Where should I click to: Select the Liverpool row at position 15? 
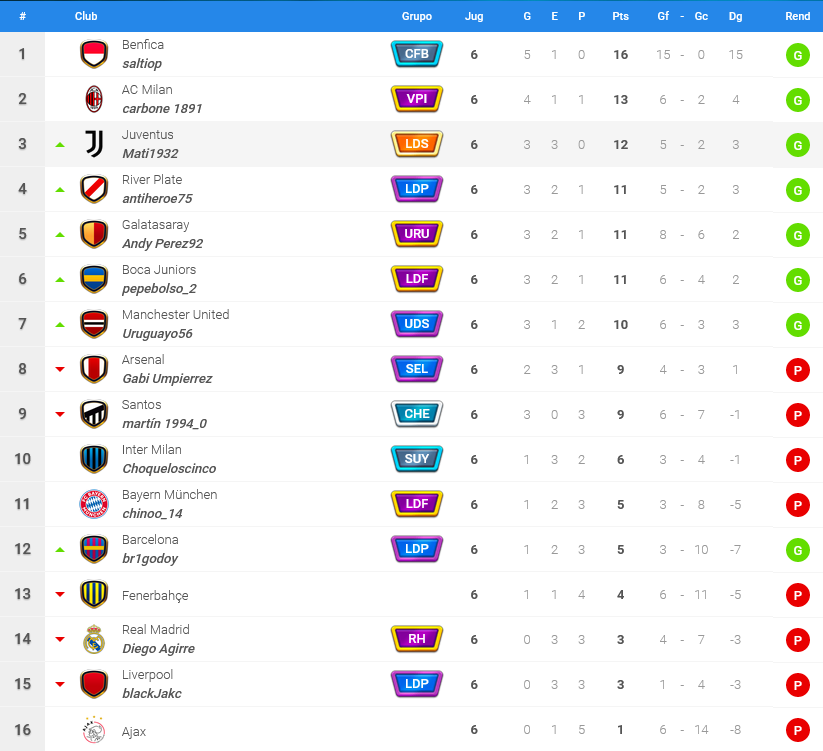click(x=412, y=684)
